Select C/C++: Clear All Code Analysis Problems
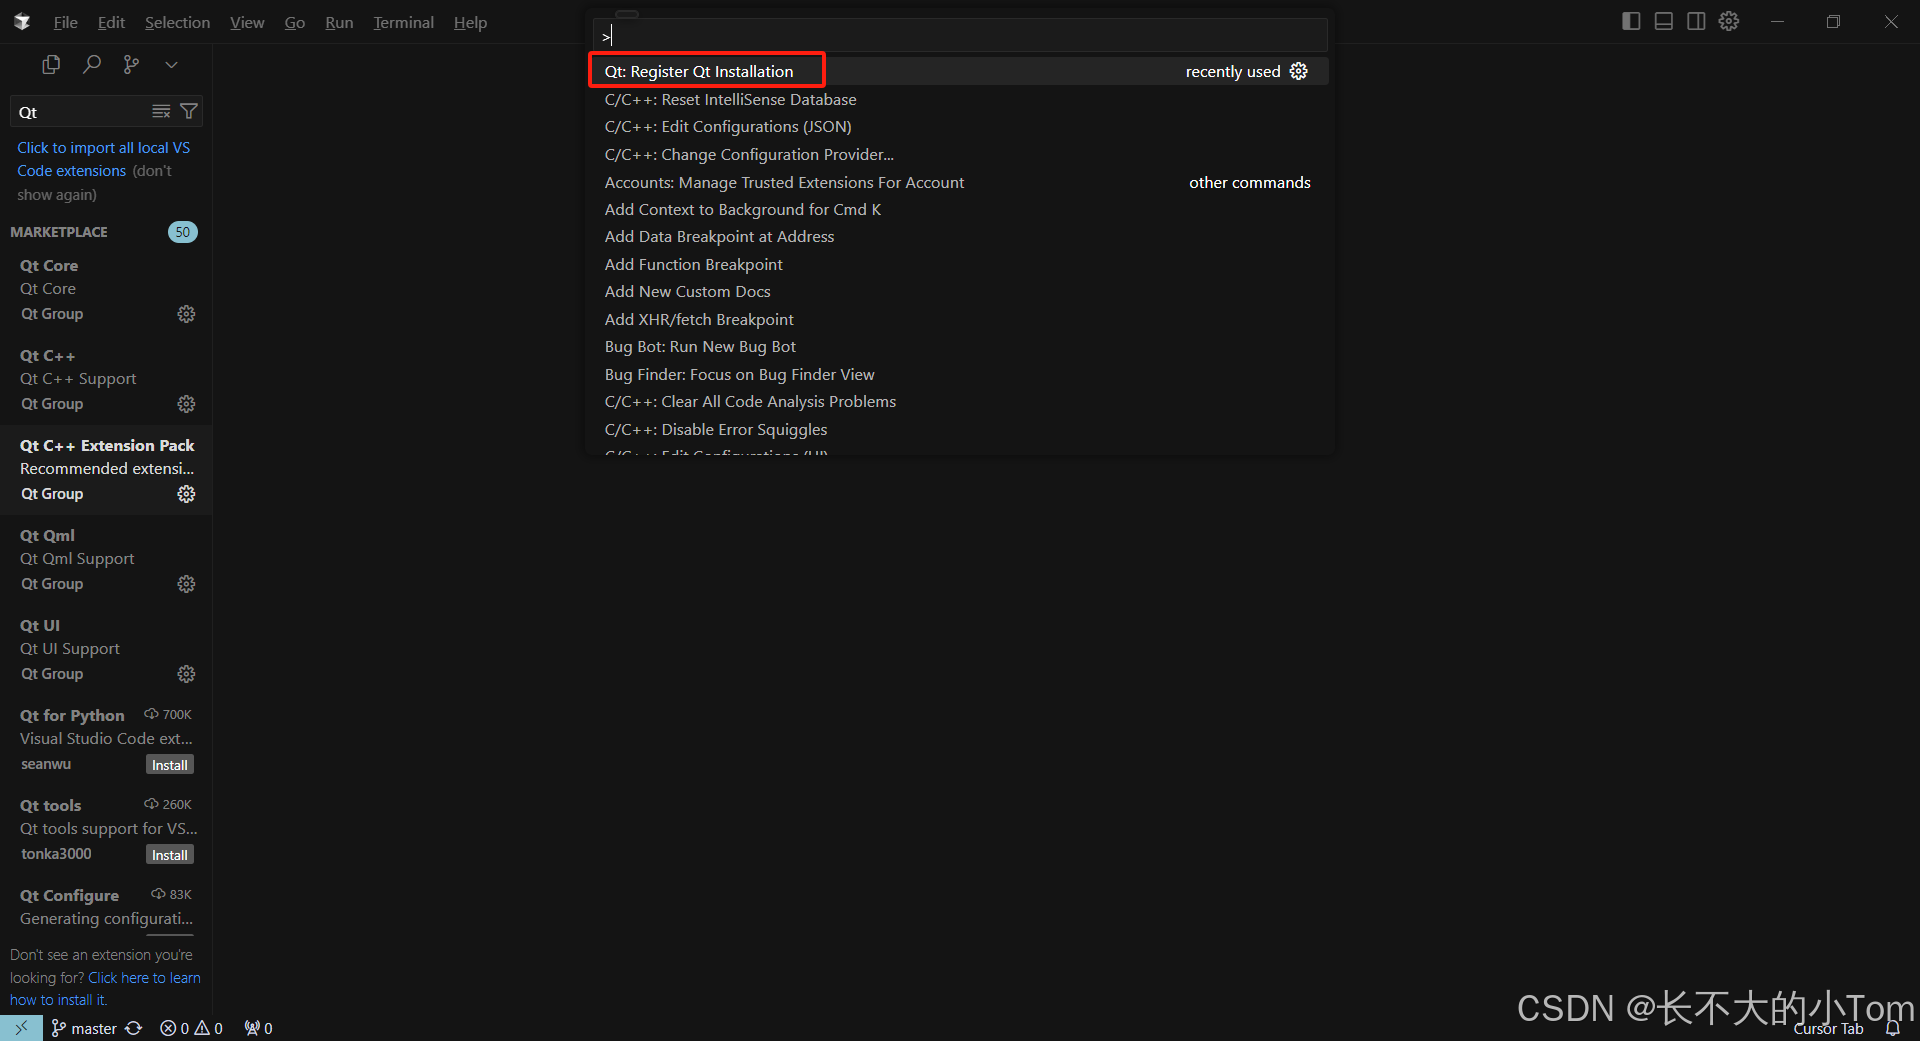 958,401
